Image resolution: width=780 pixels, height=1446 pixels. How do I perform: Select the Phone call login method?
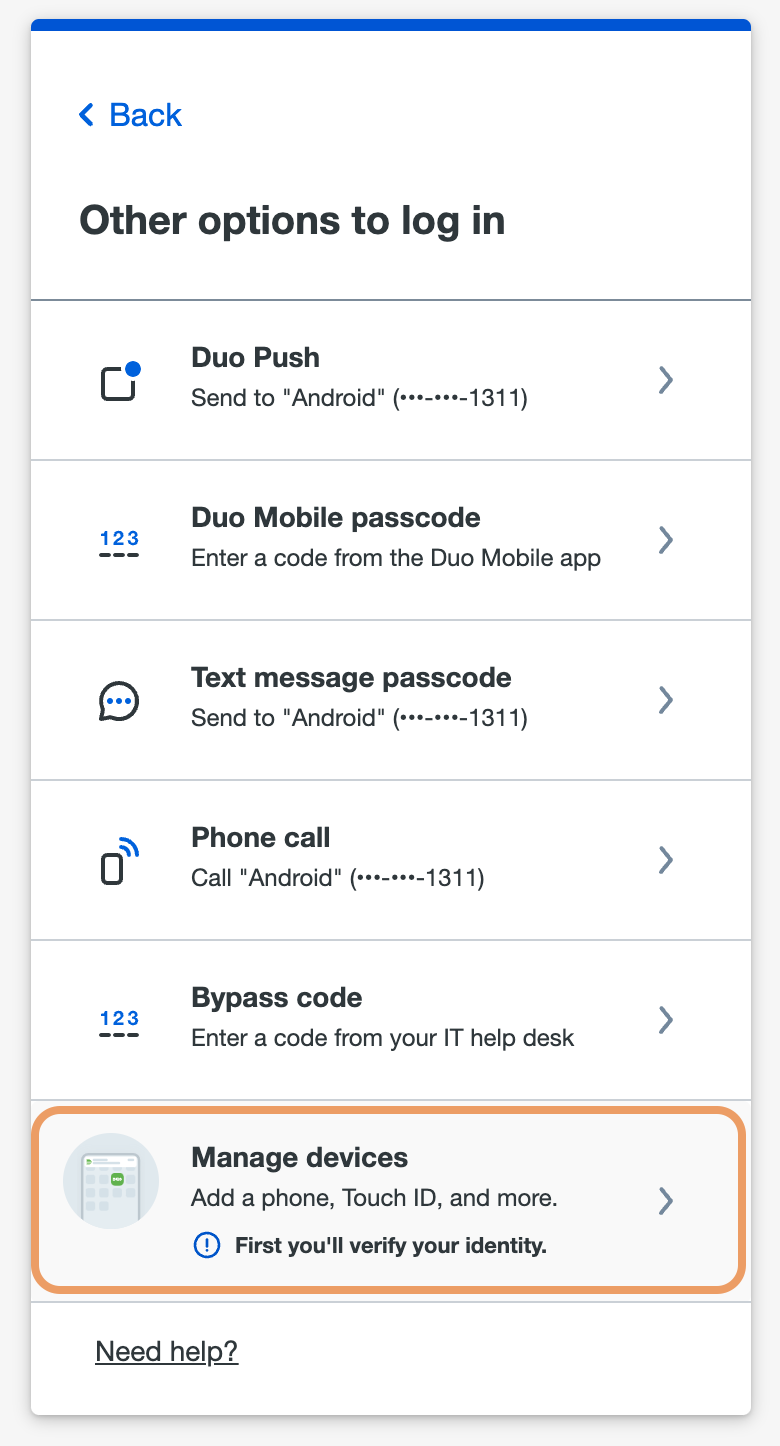click(x=390, y=858)
